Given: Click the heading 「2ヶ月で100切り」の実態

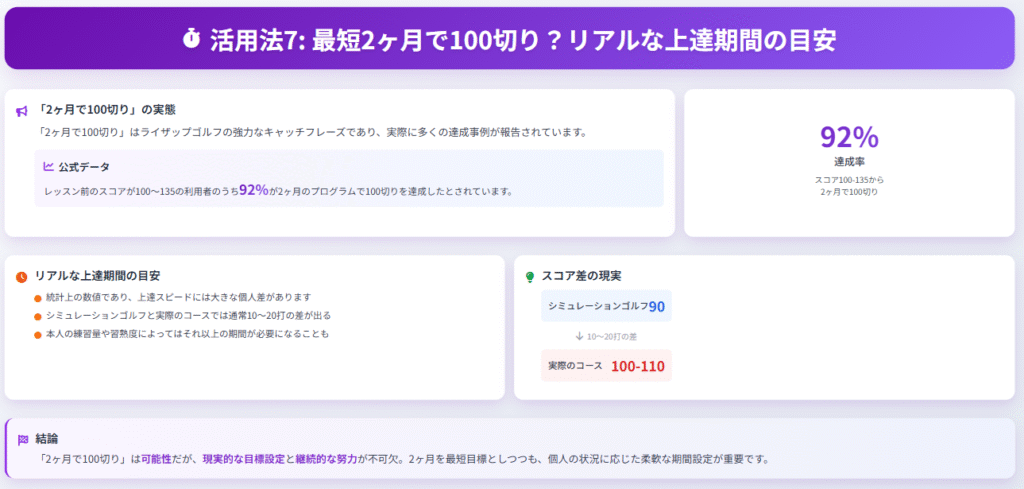Looking at the screenshot, I should click(x=107, y=110).
